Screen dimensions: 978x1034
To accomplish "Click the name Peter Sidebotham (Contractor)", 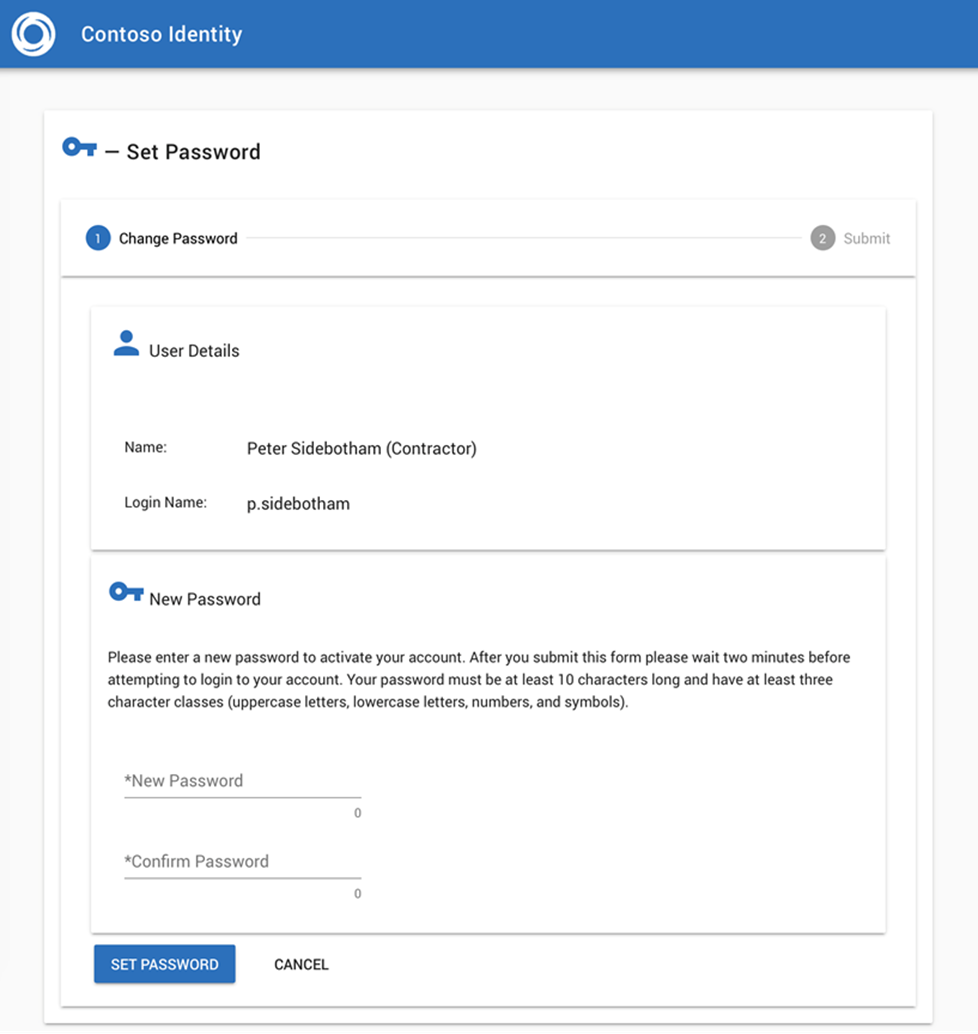I will (361, 449).
